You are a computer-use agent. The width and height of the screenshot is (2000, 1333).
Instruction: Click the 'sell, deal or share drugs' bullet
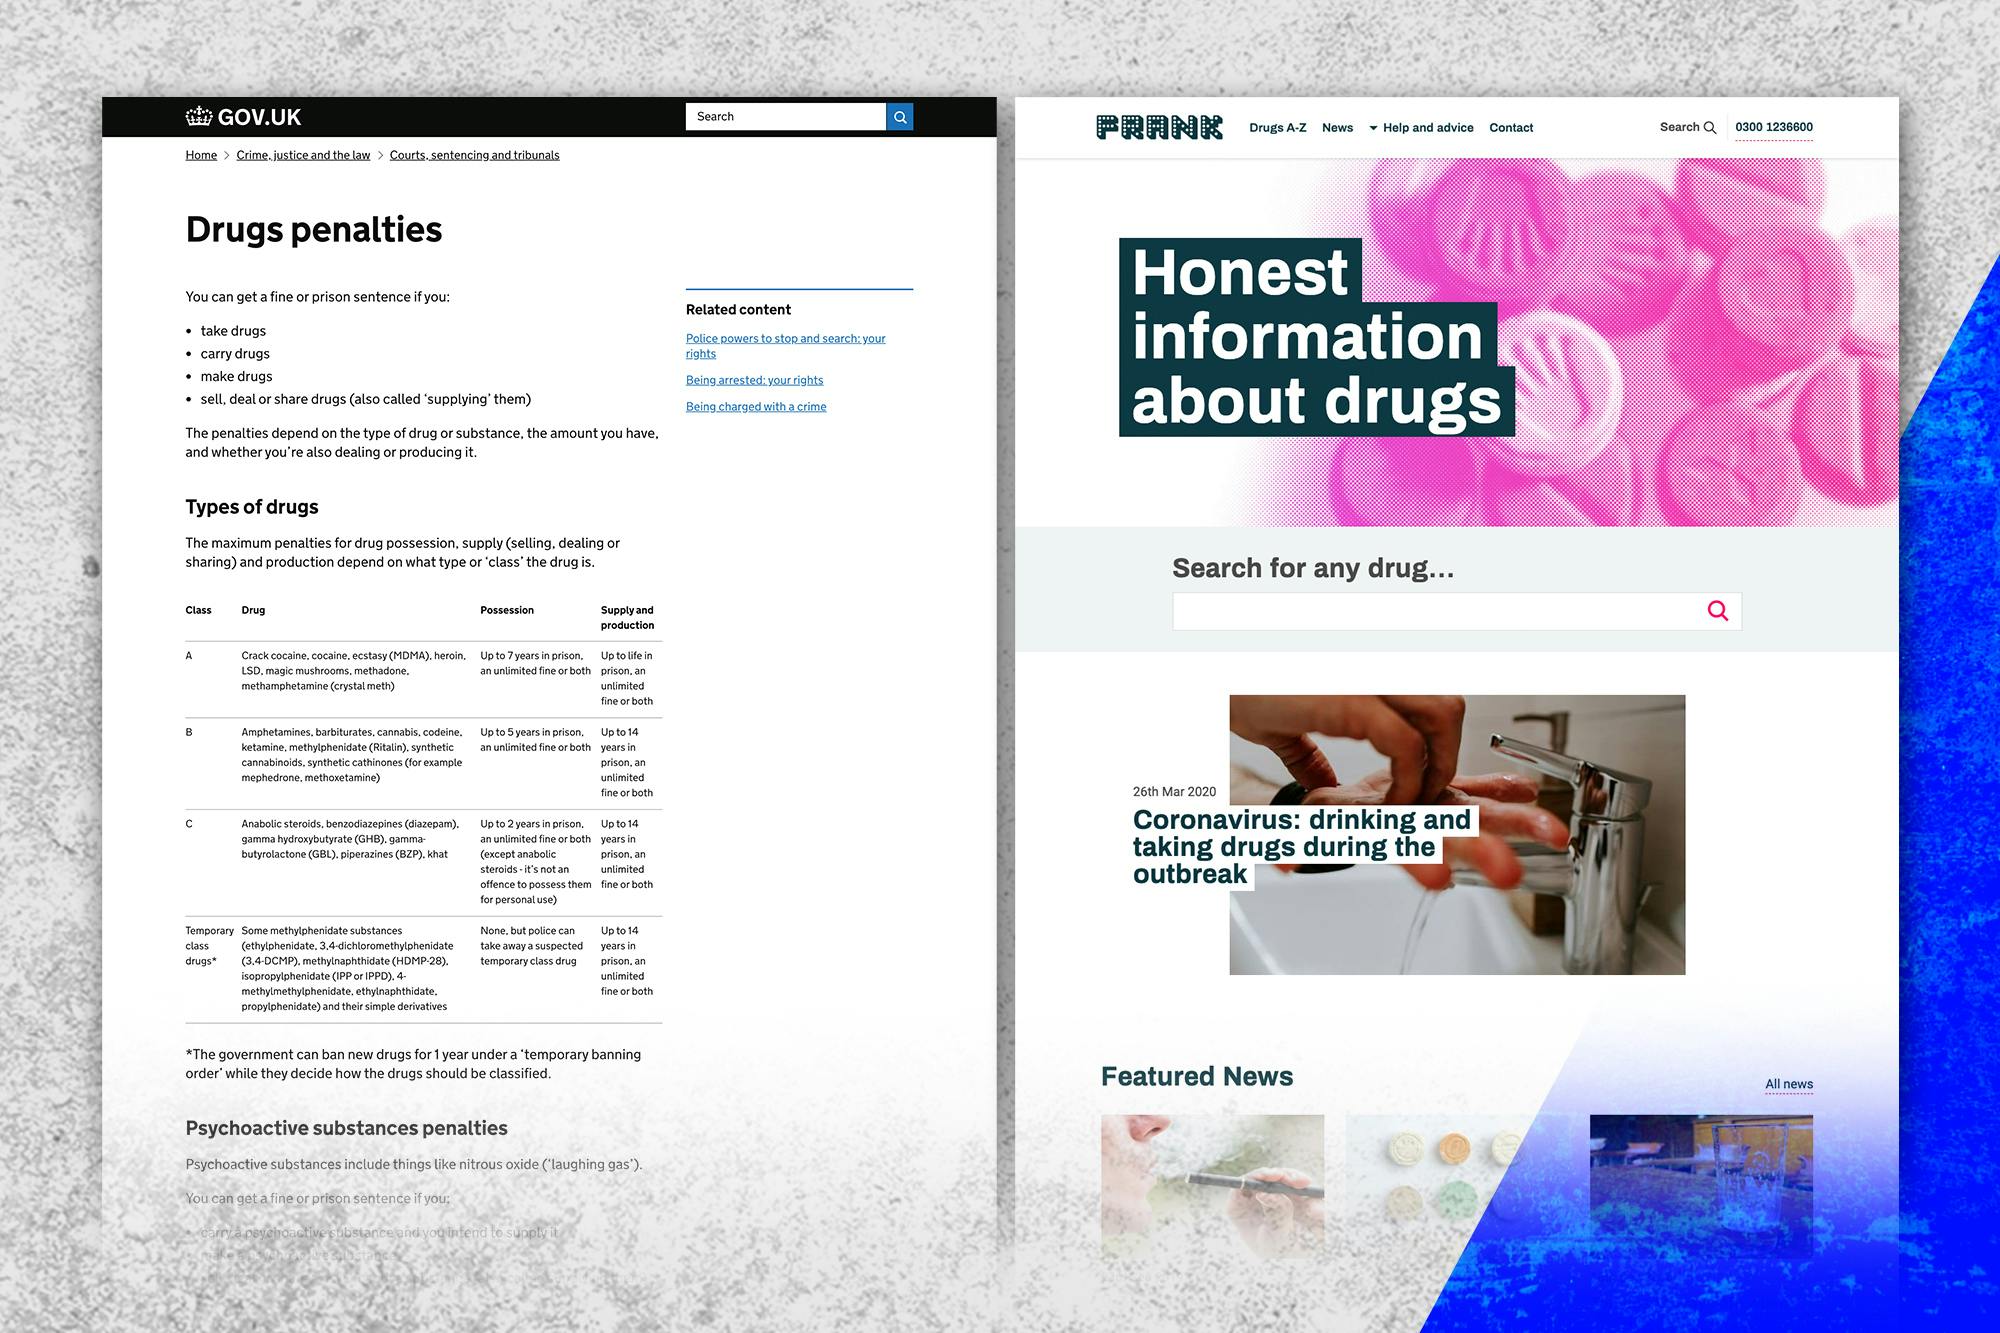click(366, 399)
